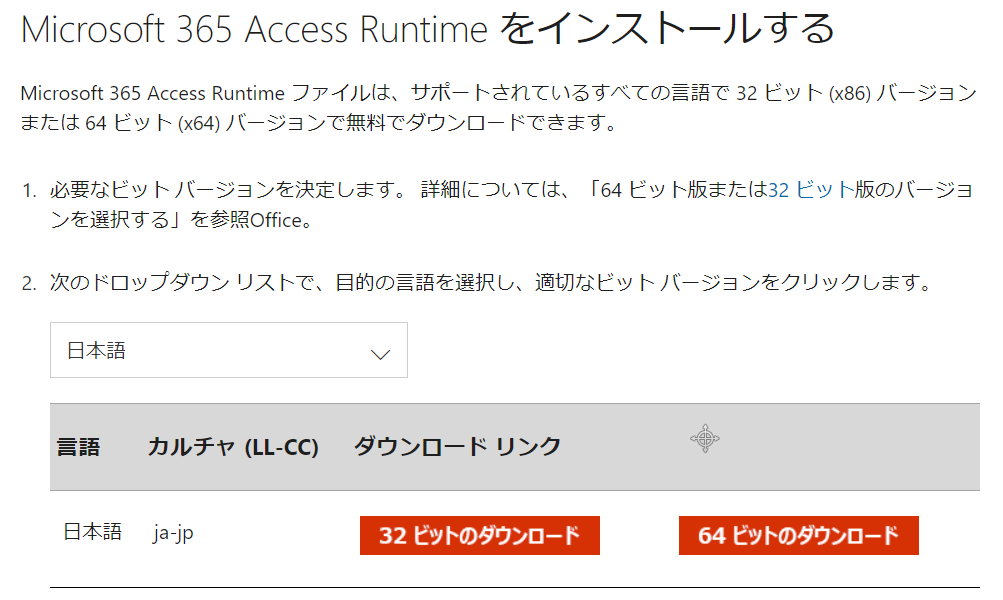Click the list number 1 marker
Viewport: 1003px width, 600px height.
[x=29, y=190]
